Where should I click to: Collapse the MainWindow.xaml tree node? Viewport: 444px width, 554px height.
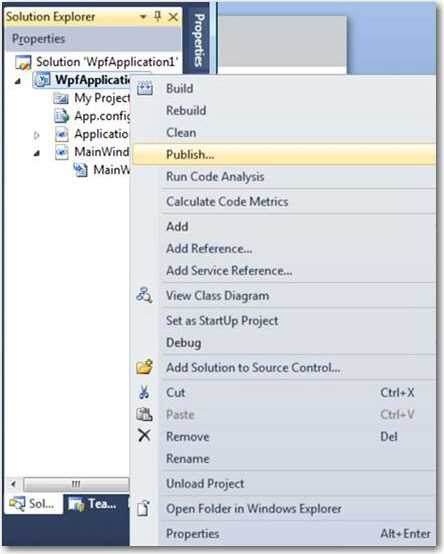tap(36, 154)
